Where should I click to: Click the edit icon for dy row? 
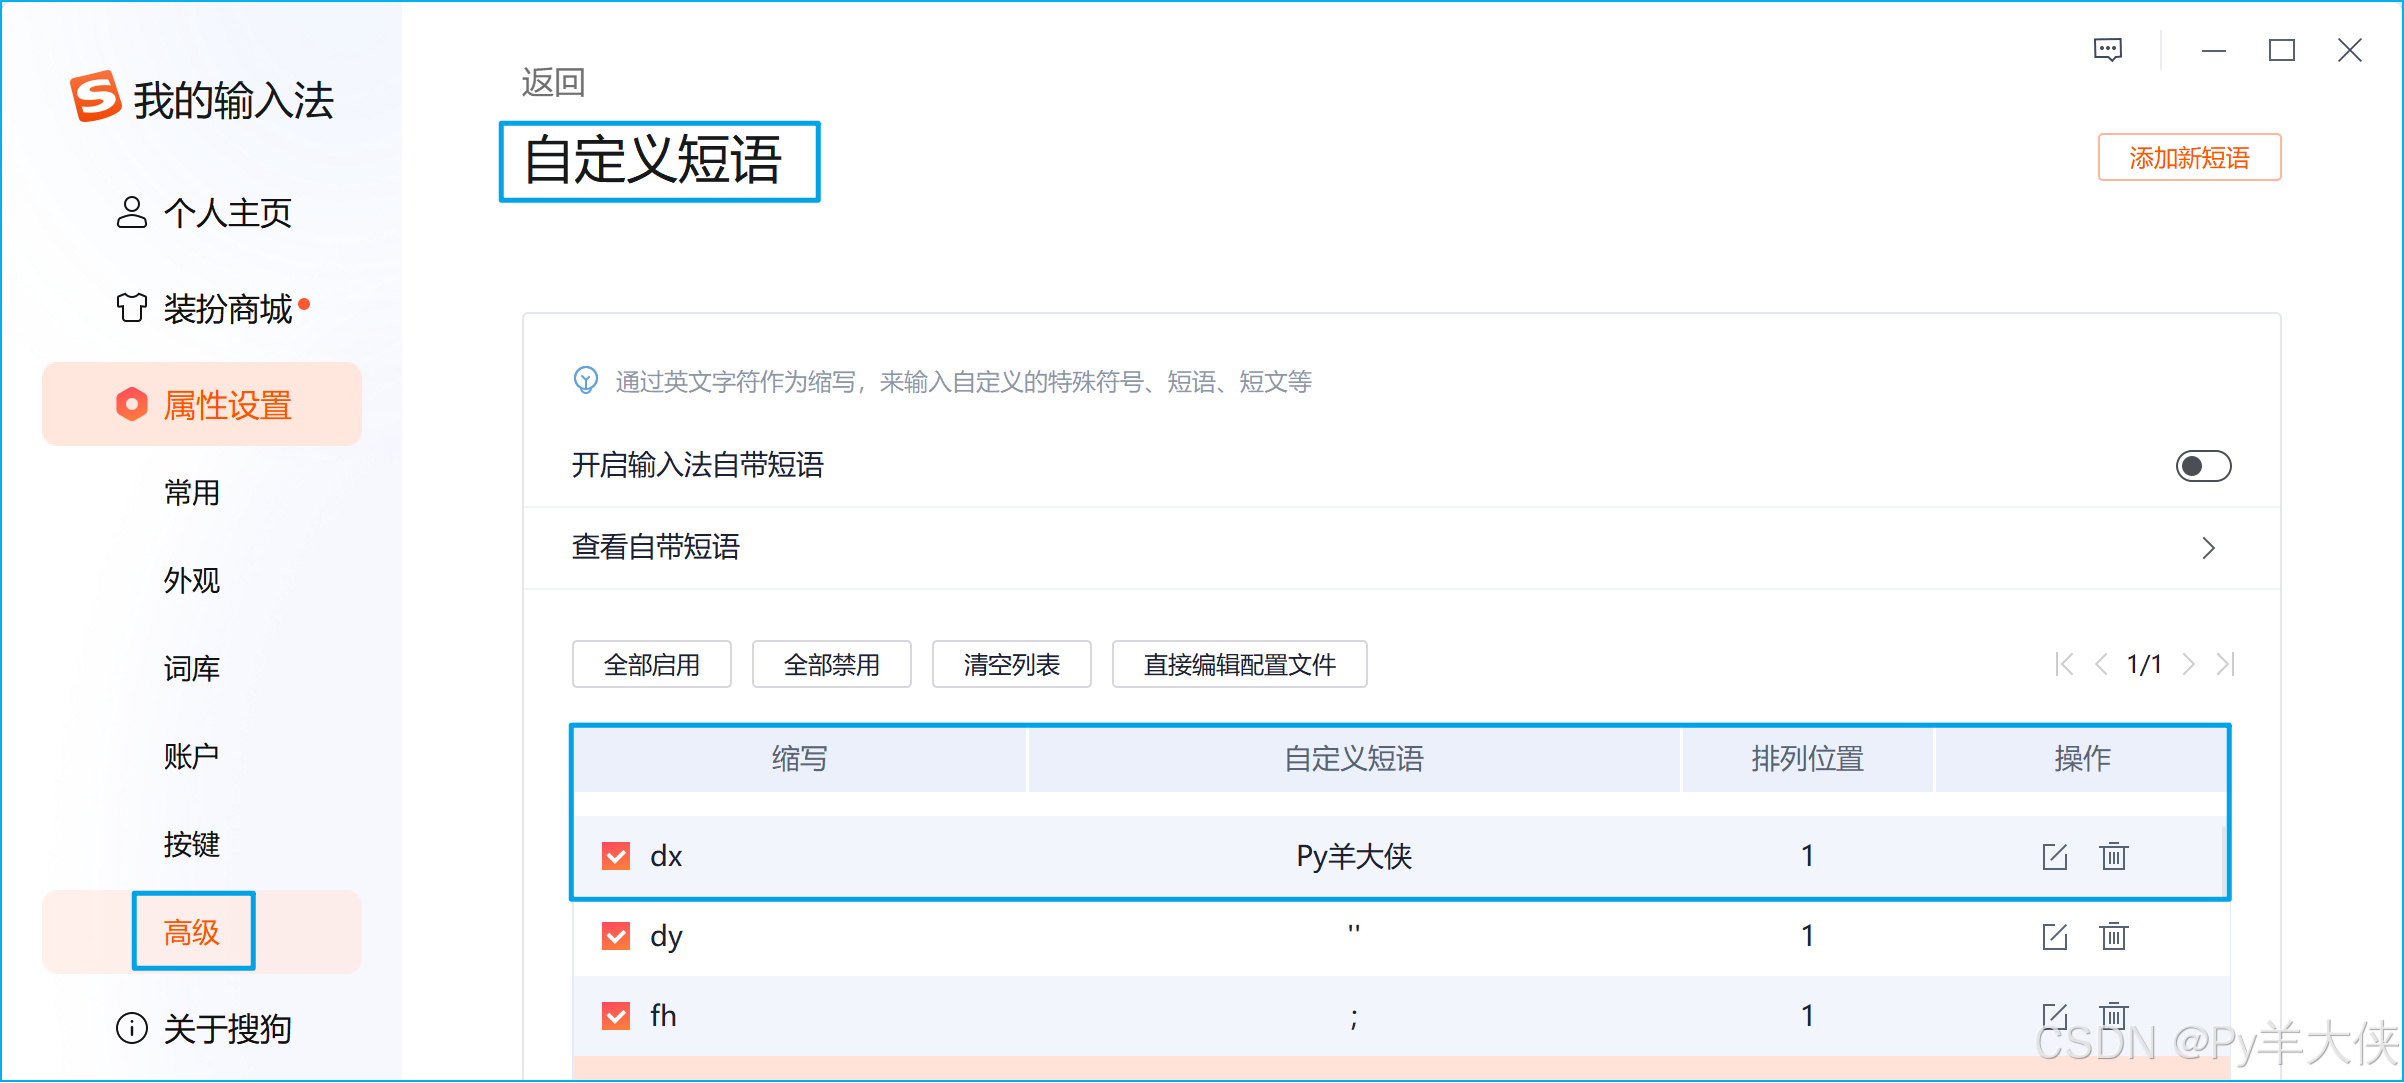(x=2054, y=936)
